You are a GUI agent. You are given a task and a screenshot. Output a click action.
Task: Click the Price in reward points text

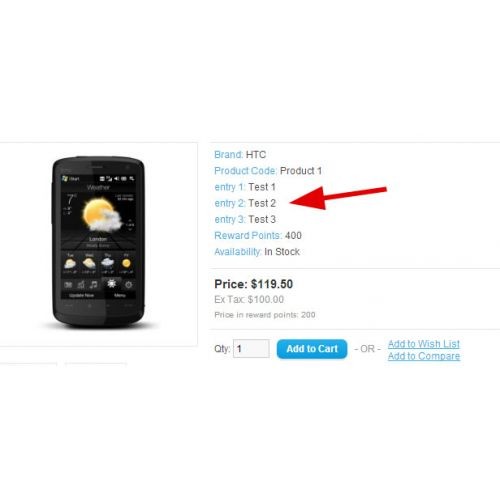pos(265,315)
